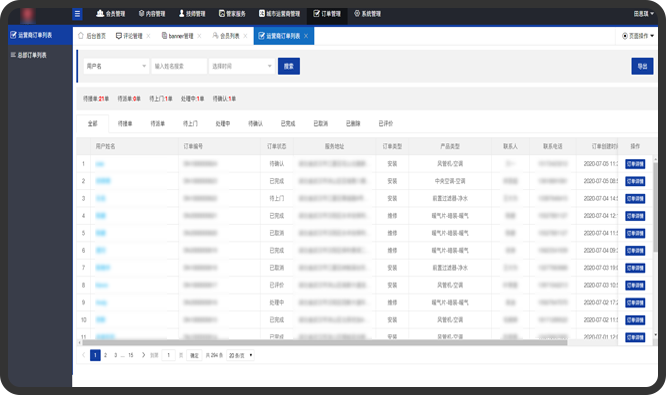
Task: Click the 用户姓名 column header
Action: tap(105, 146)
